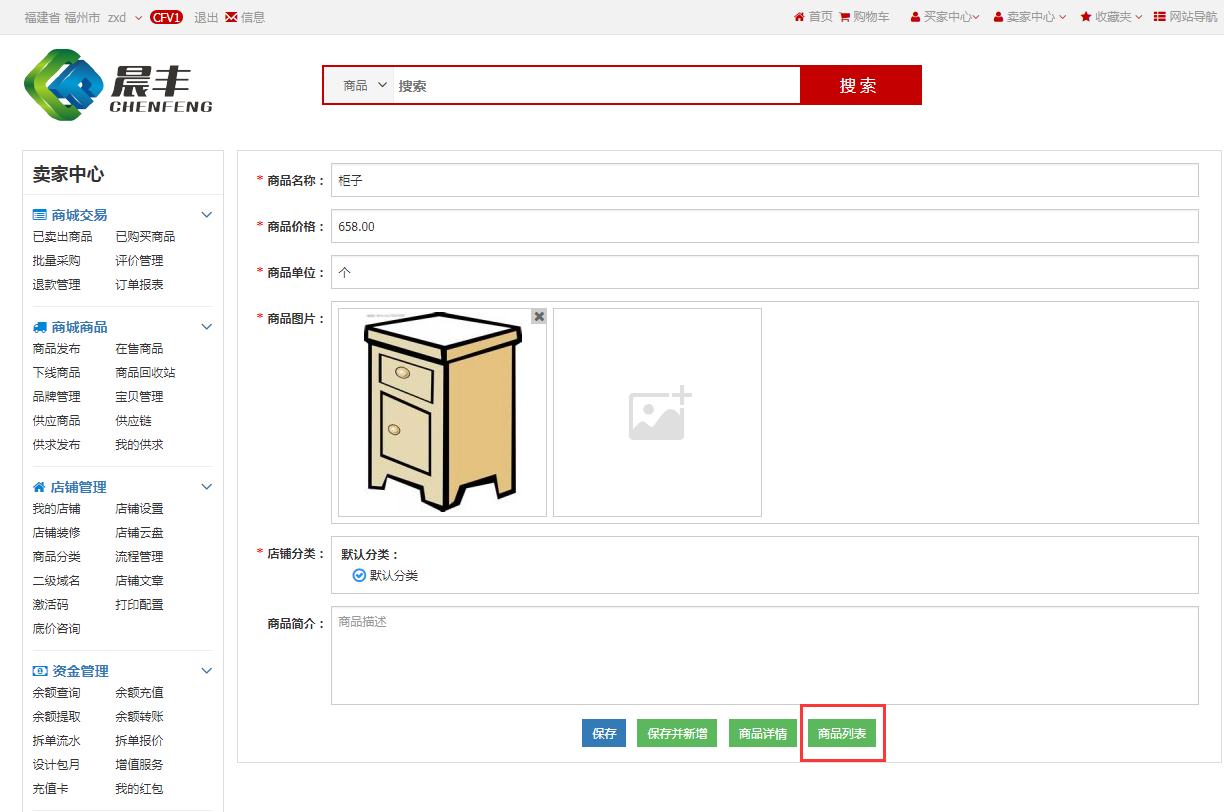The width and height of the screenshot is (1224, 812).
Task: Click the 商品详情 button
Action: (x=763, y=733)
